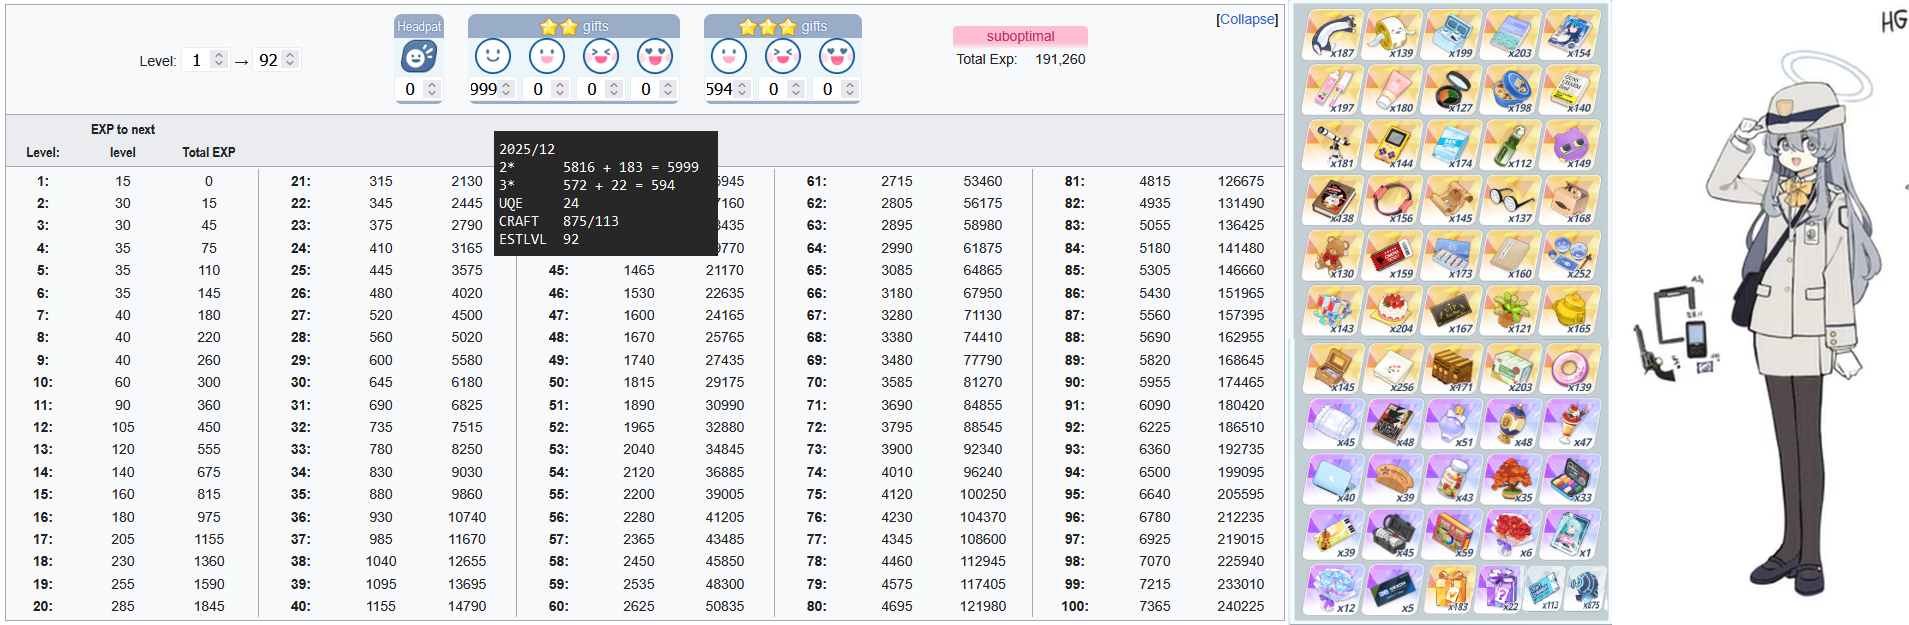The height and width of the screenshot is (625, 1909).
Task: Adjust the 999 two-star gift stepper
Action: pyautogui.click(x=506, y=89)
